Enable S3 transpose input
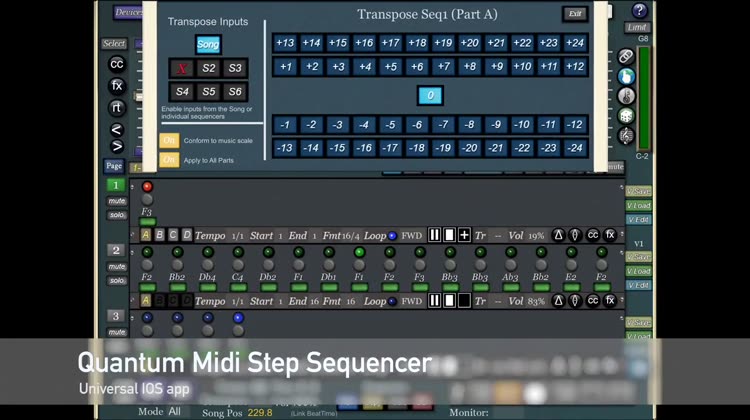This screenshot has height=420, width=750. 235,68
